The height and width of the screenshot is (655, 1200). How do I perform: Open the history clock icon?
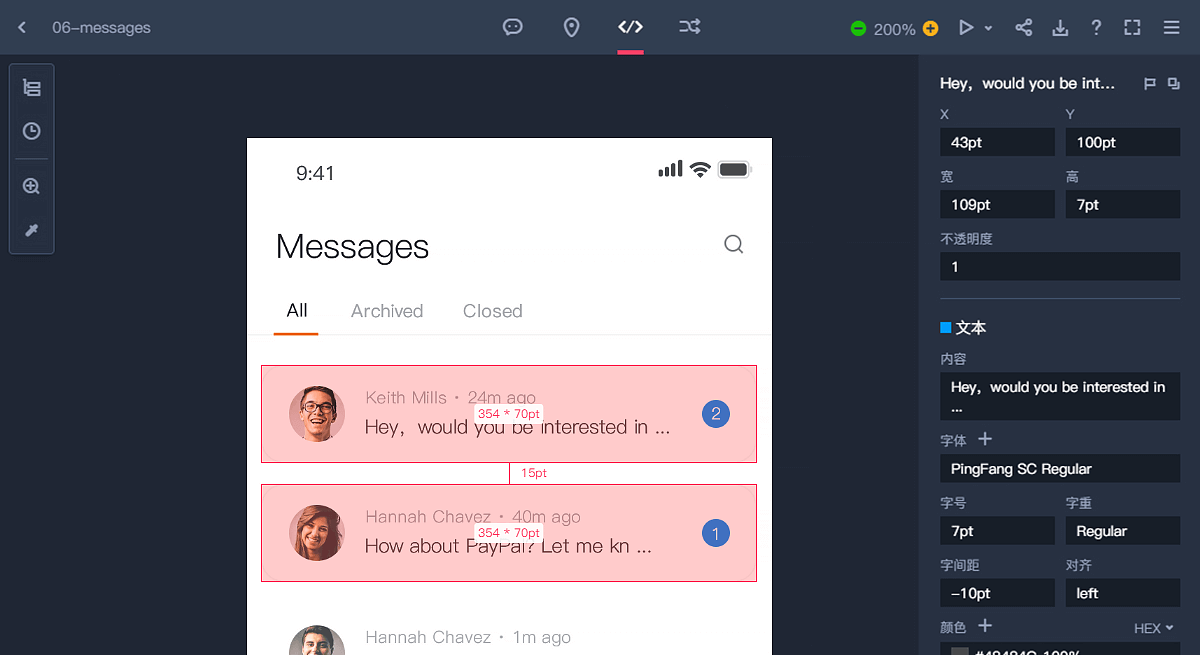click(x=32, y=131)
